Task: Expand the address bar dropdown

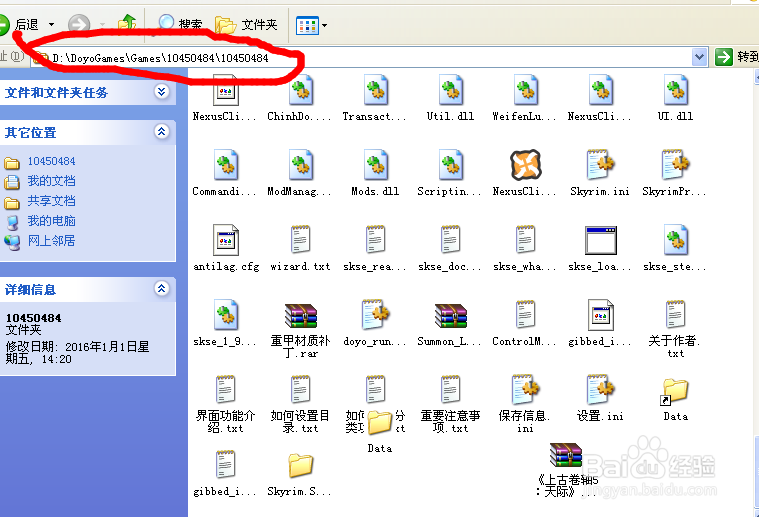Action: [699, 57]
